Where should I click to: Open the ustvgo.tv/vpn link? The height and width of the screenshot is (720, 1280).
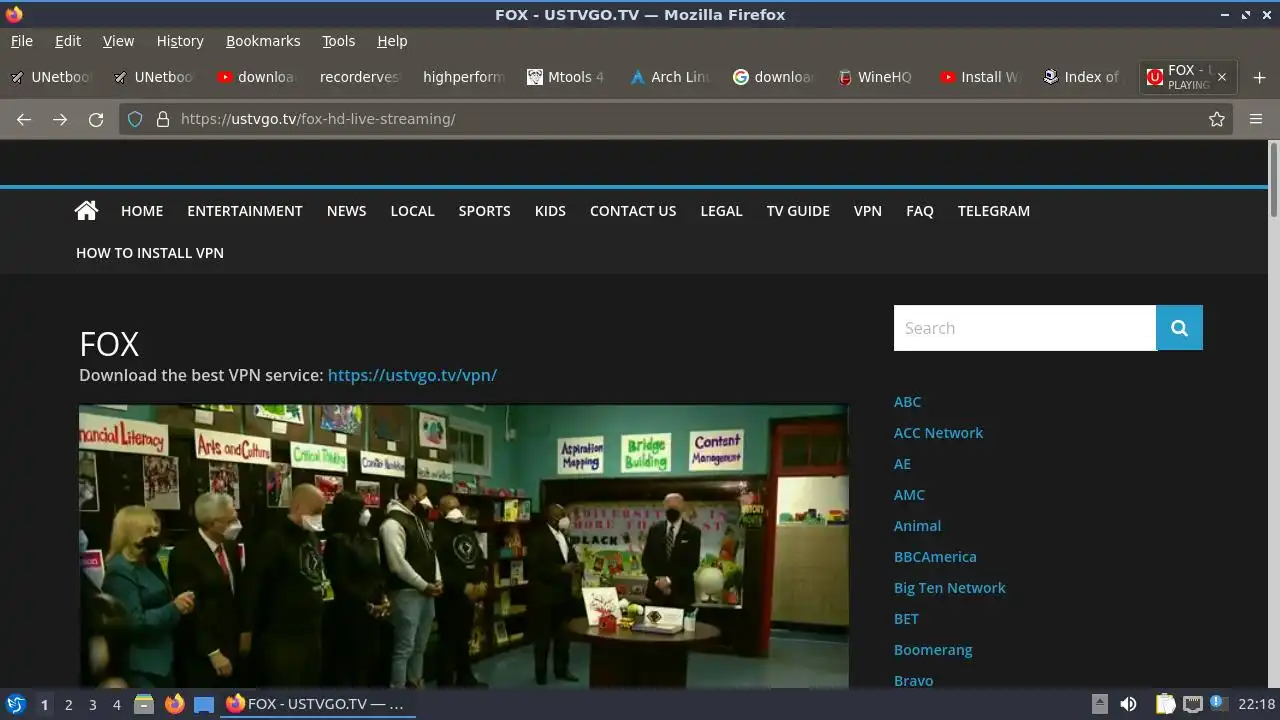(412, 375)
